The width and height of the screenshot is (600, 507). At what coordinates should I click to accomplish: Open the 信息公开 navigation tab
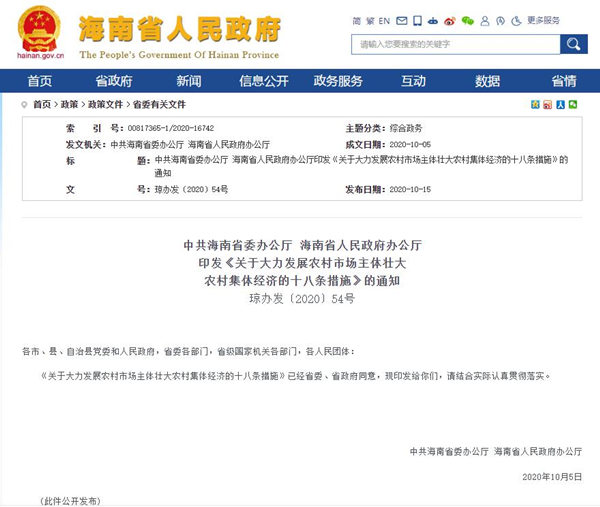tap(254, 81)
